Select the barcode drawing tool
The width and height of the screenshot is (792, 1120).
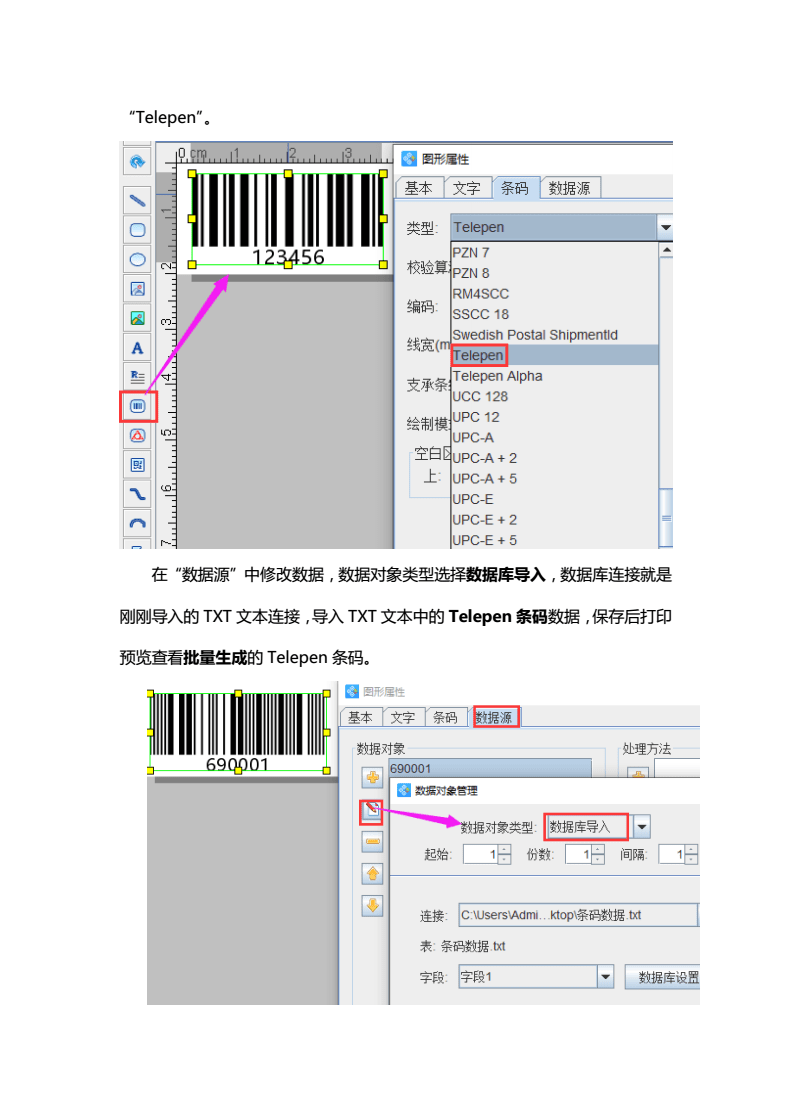click(138, 406)
